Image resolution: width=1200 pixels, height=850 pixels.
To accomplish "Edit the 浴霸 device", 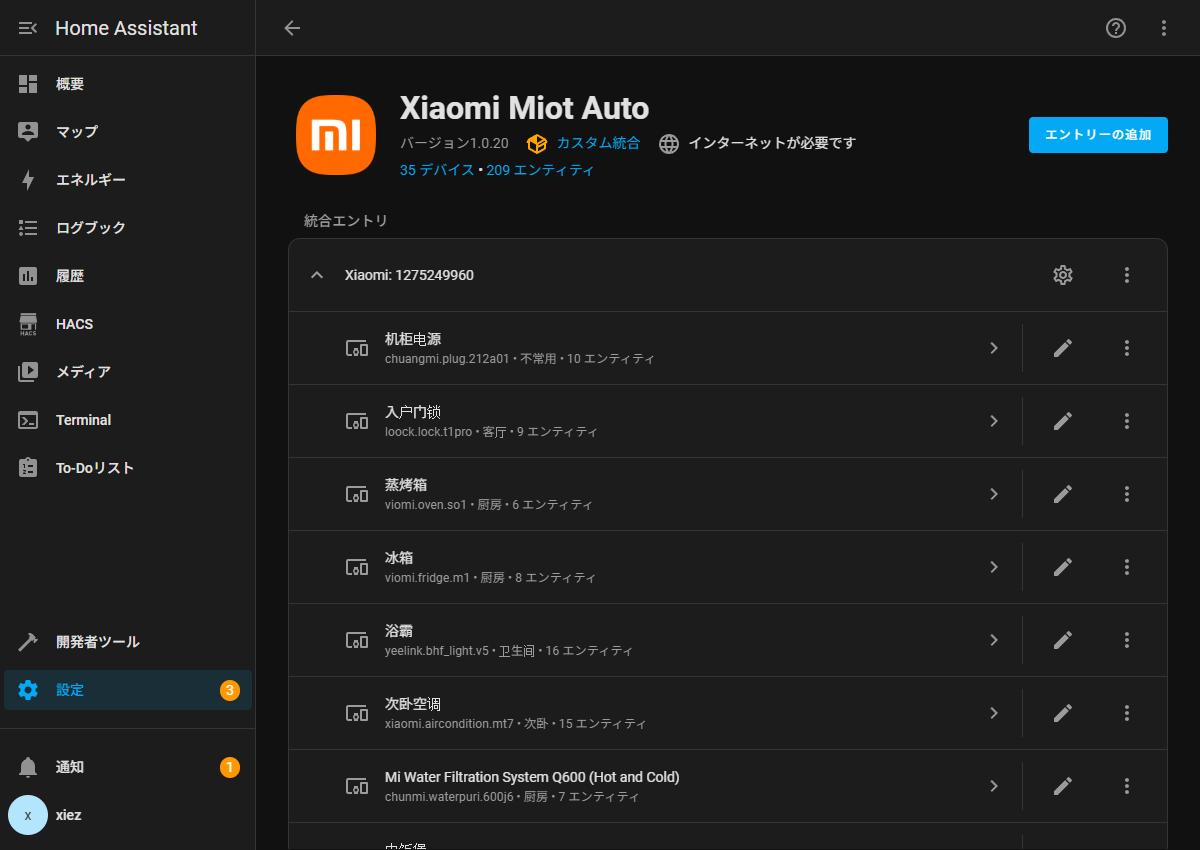I will [x=1063, y=640].
